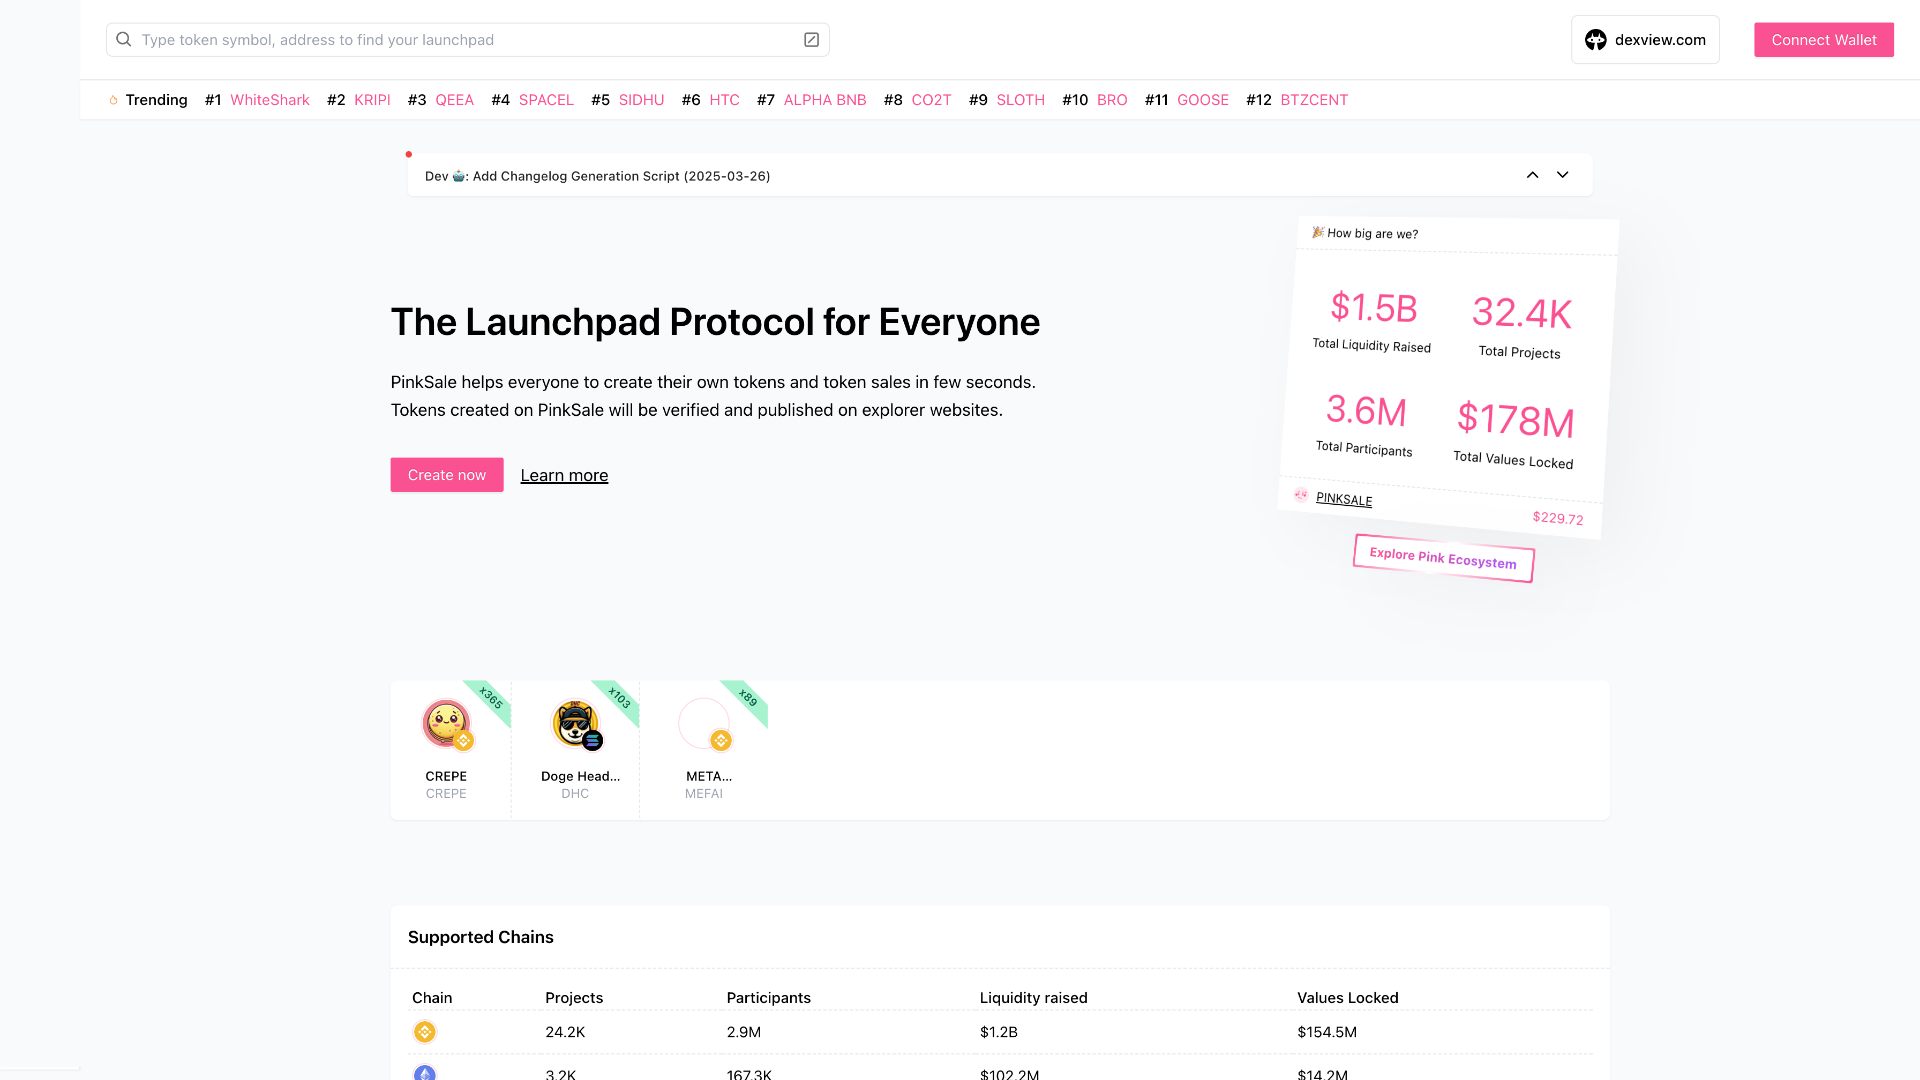Show previous announcement with up chevron
This screenshot has width=1920, height=1080.
click(1532, 175)
